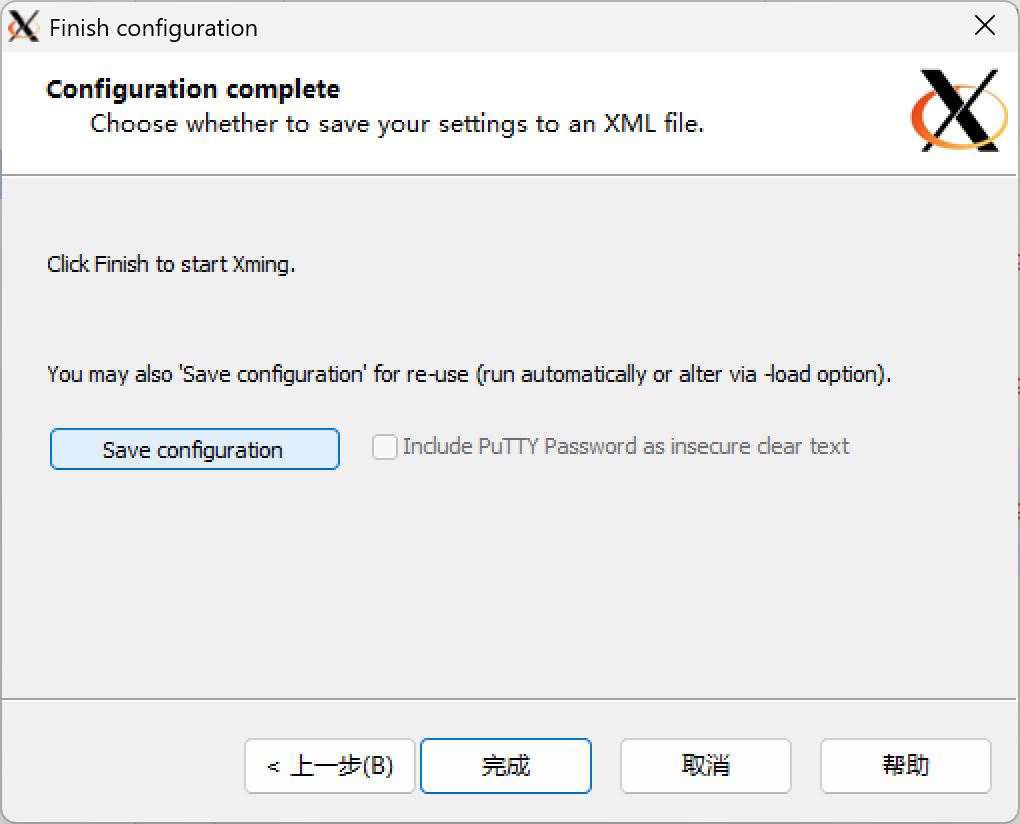This screenshot has height=824, width=1020.
Task: Click the Xming icon in the title bar
Action: point(23,27)
